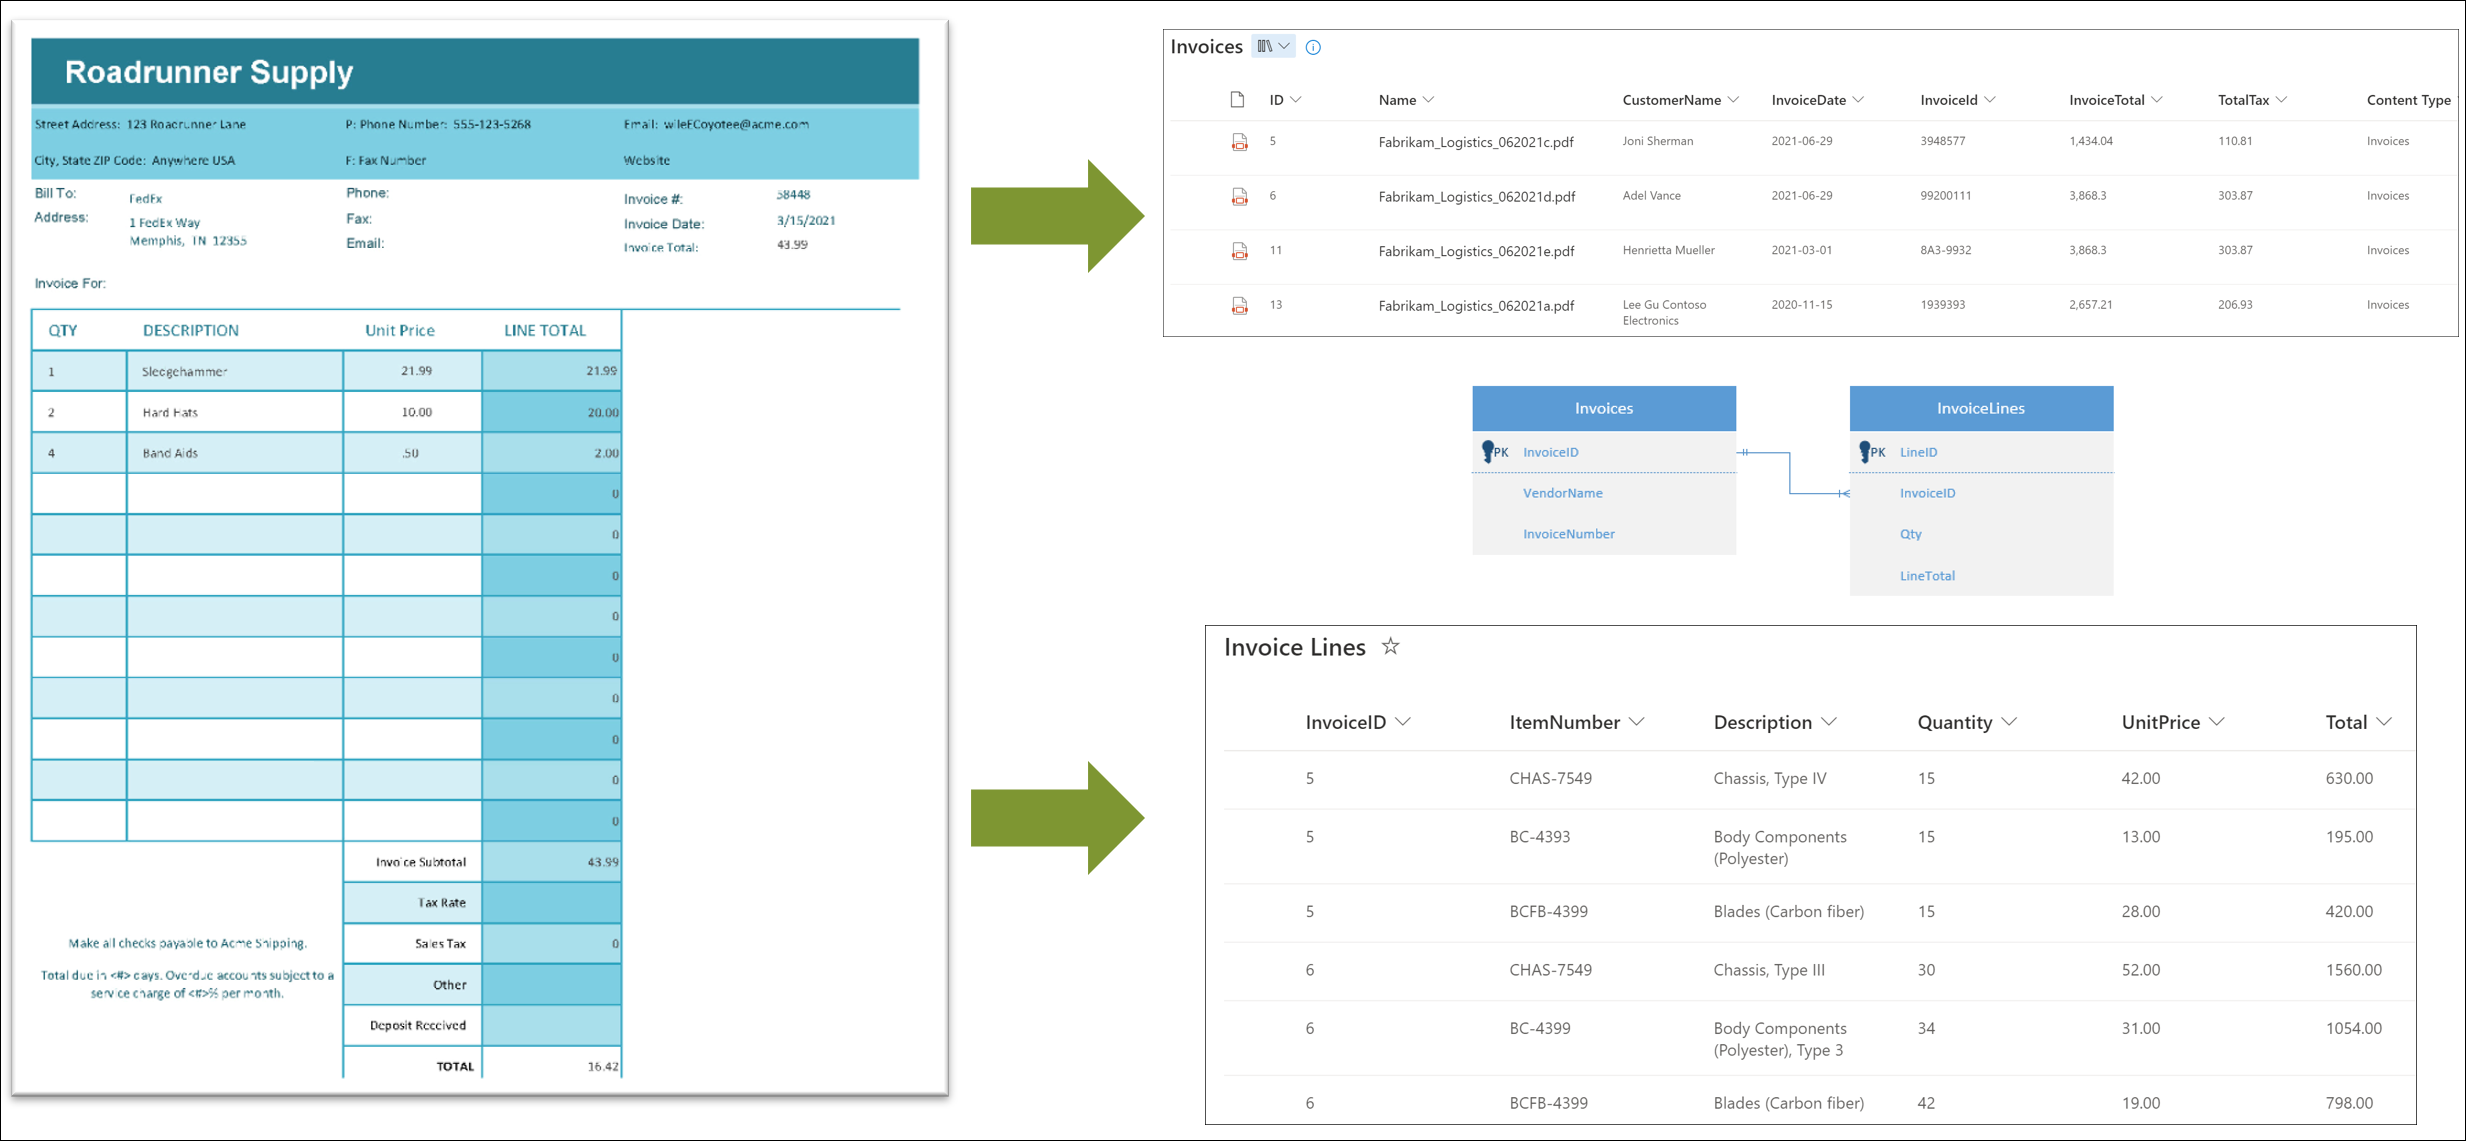
Task: Click the PDF icon for Fabrikam_Logistics_062021a.pdf
Action: click(x=1239, y=306)
